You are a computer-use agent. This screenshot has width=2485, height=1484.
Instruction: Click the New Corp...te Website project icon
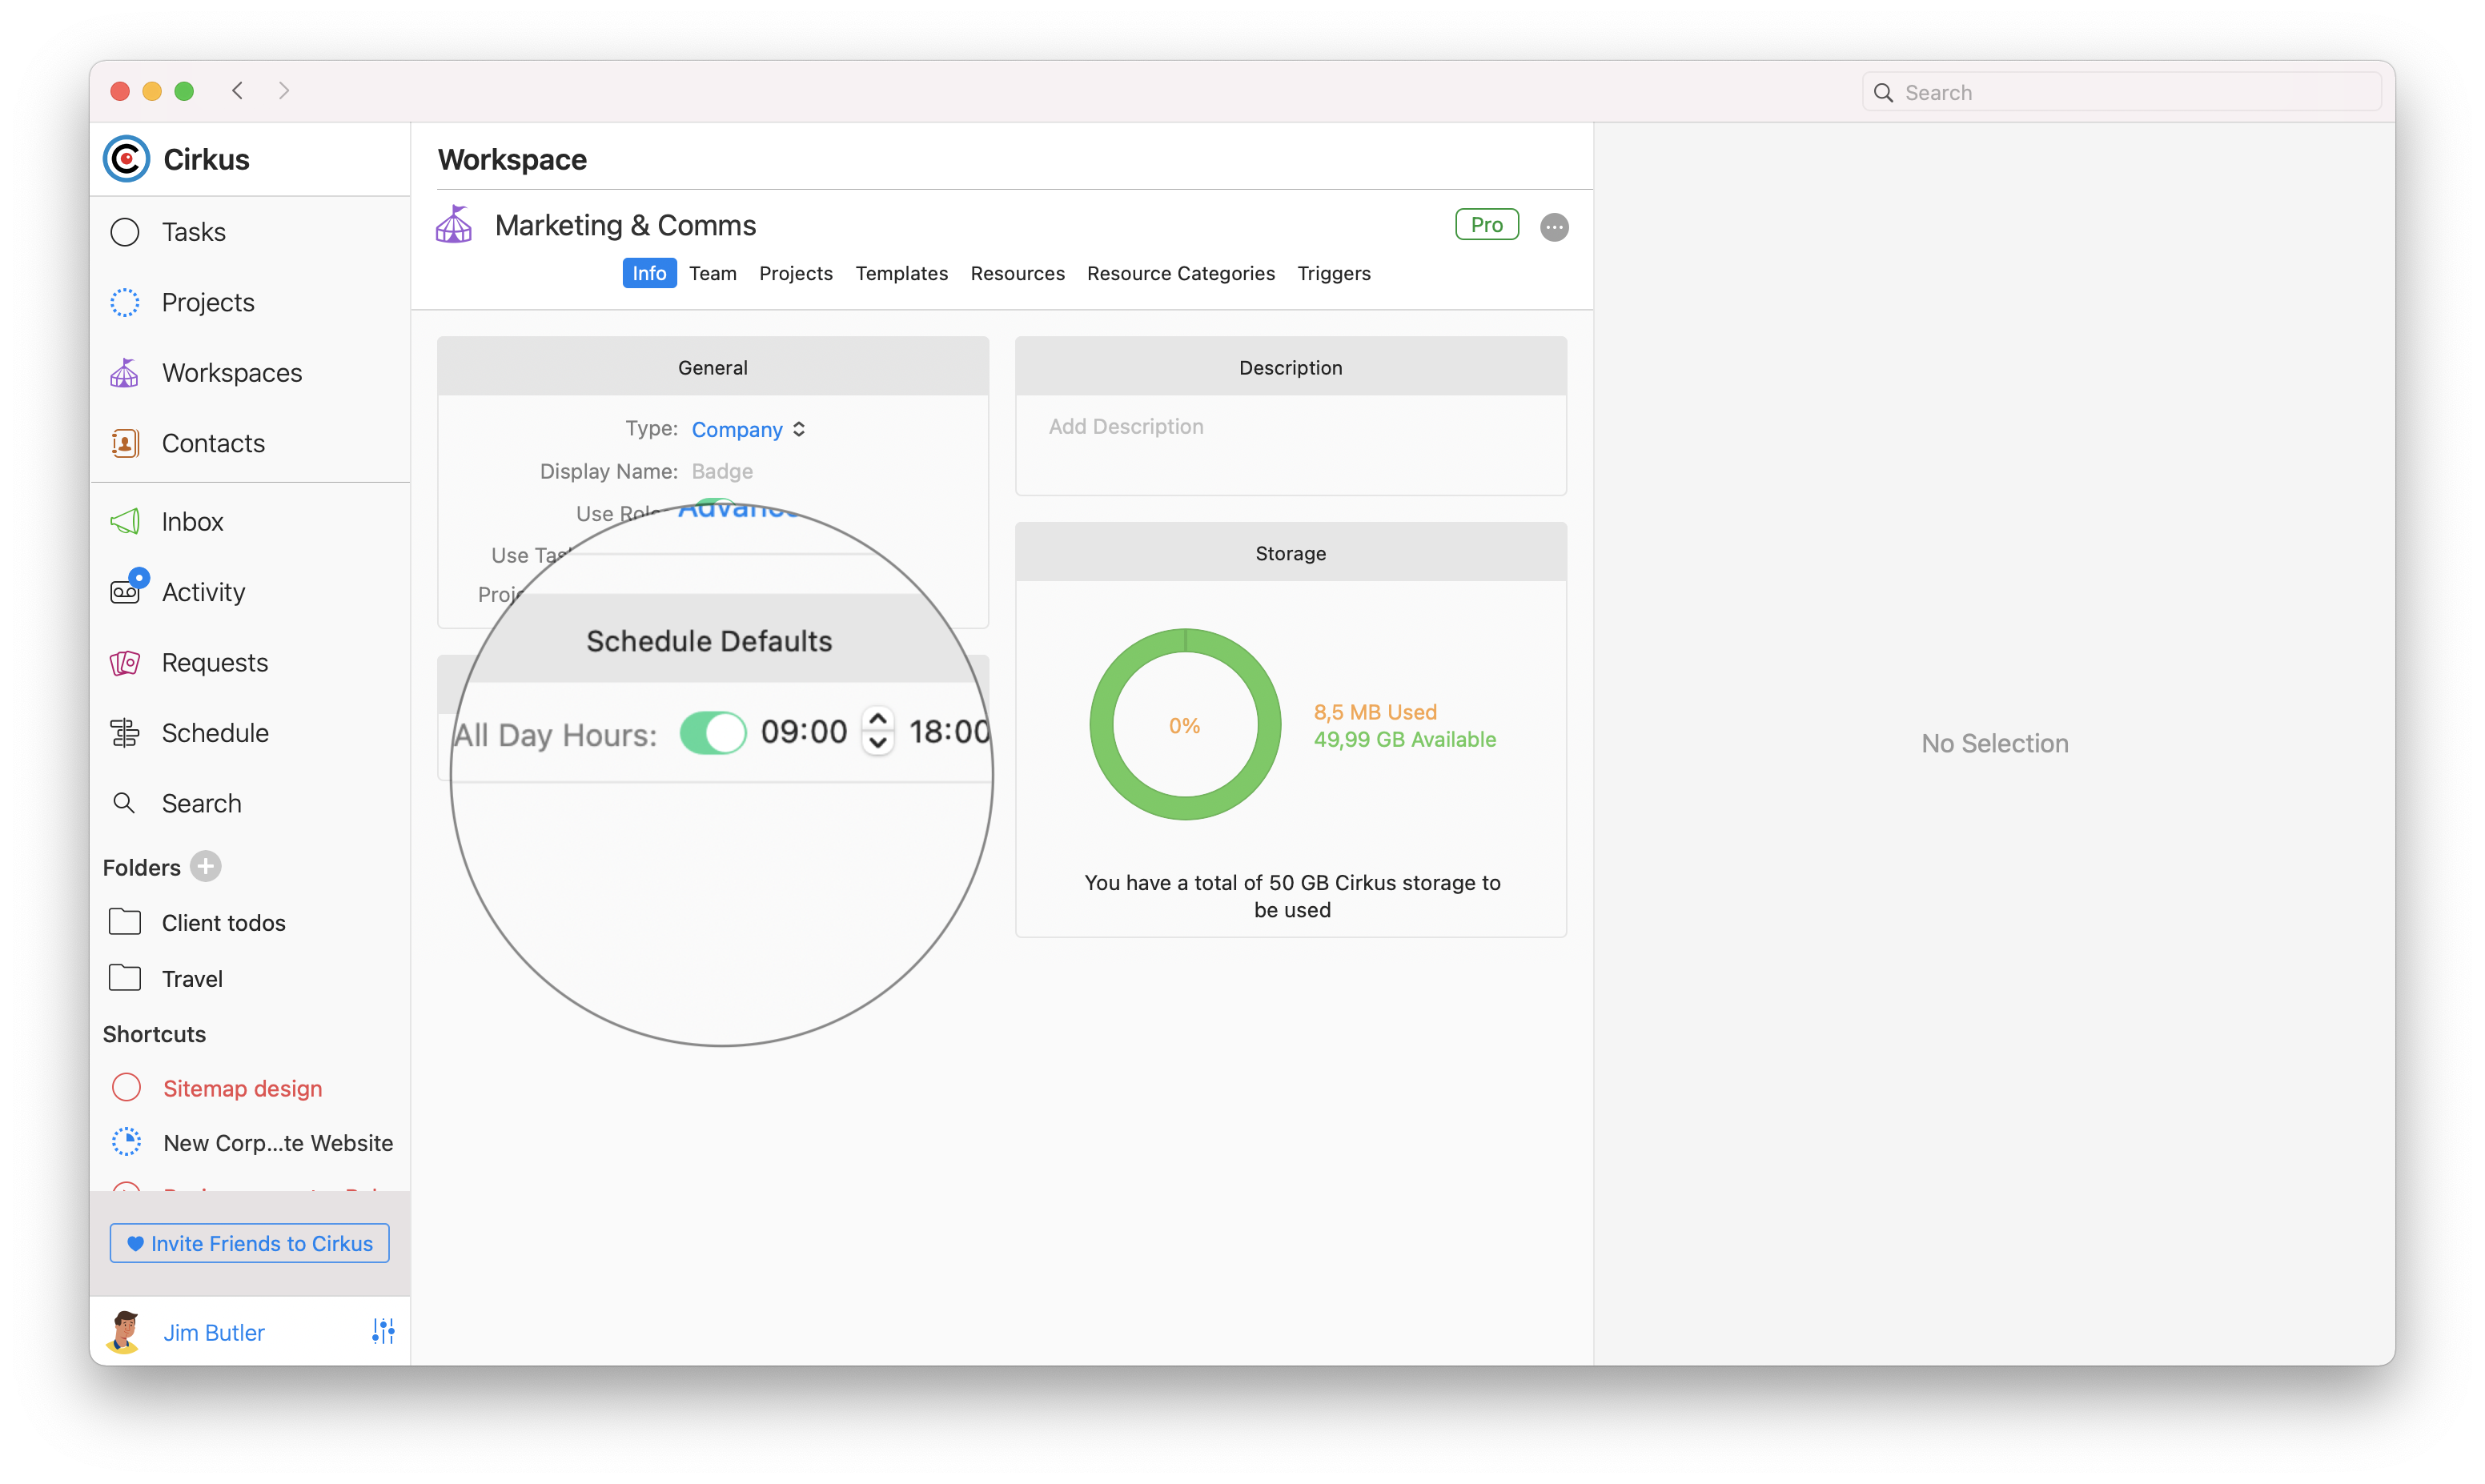tap(127, 1142)
